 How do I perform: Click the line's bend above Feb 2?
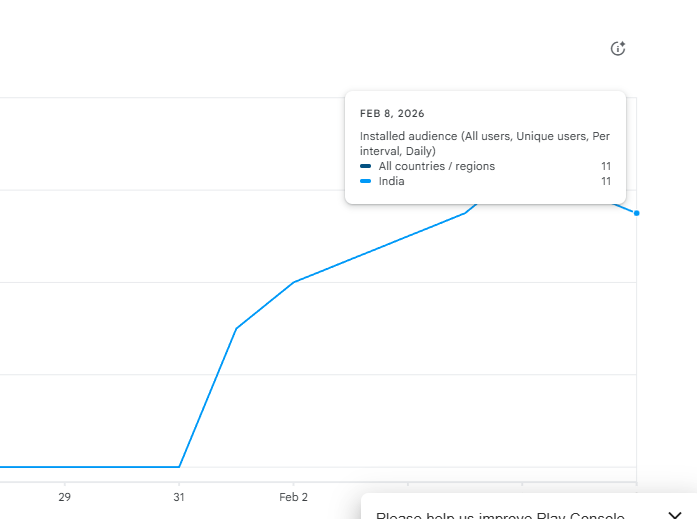(x=293, y=282)
